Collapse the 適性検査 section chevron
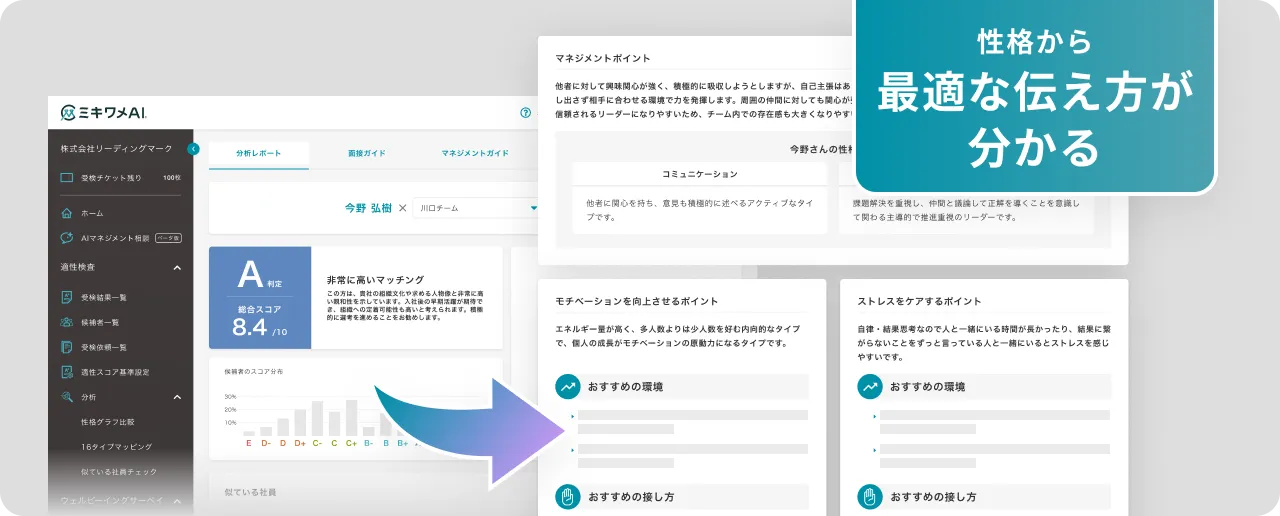 click(x=177, y=268)
